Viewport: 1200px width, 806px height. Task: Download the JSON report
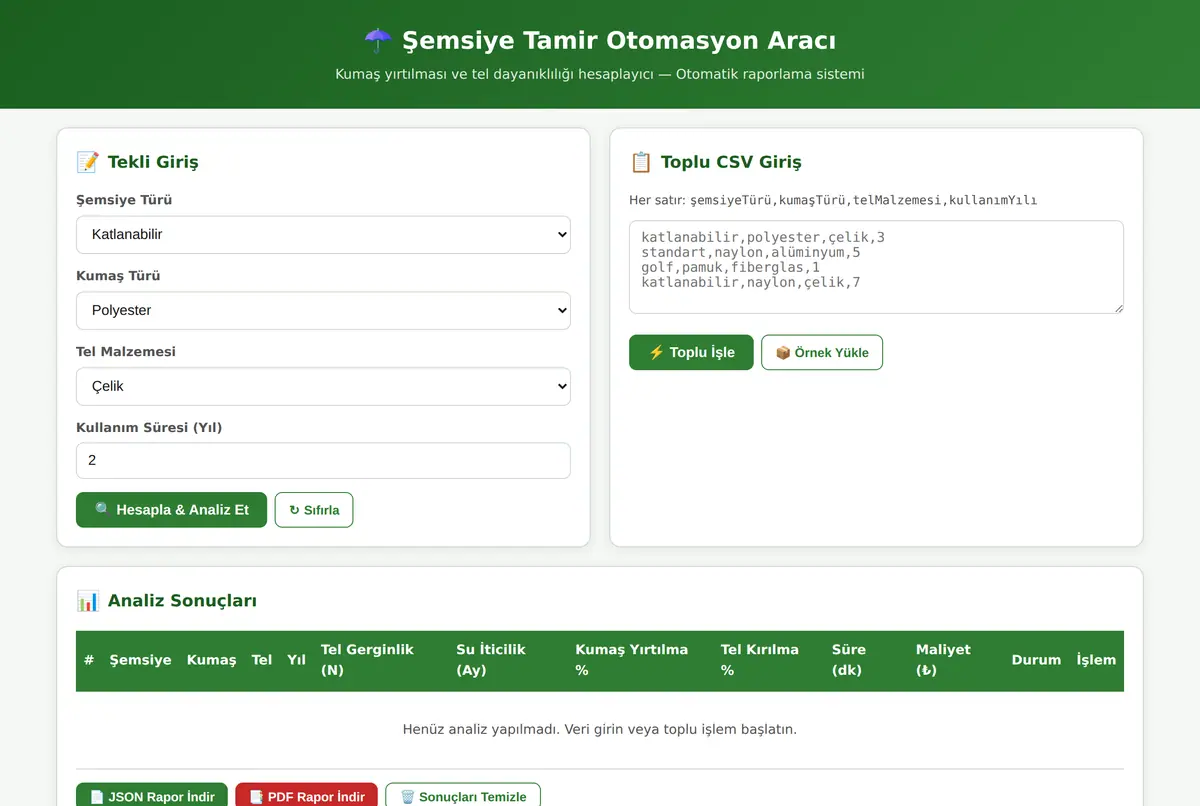point(152,797)
